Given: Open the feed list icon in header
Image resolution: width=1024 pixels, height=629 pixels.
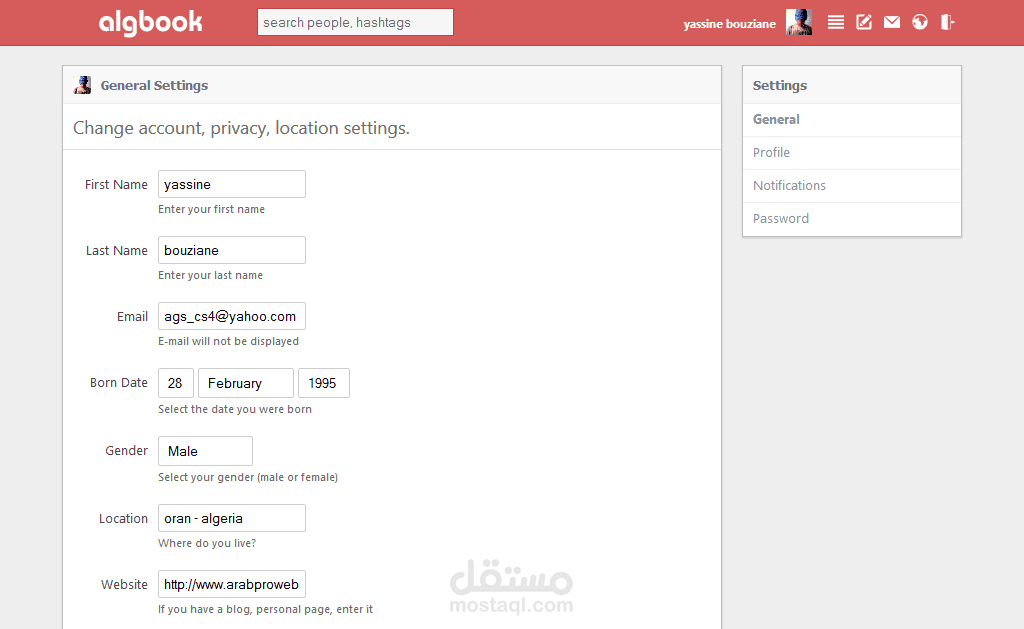Looking at the screenshot, I should point(835,22).
